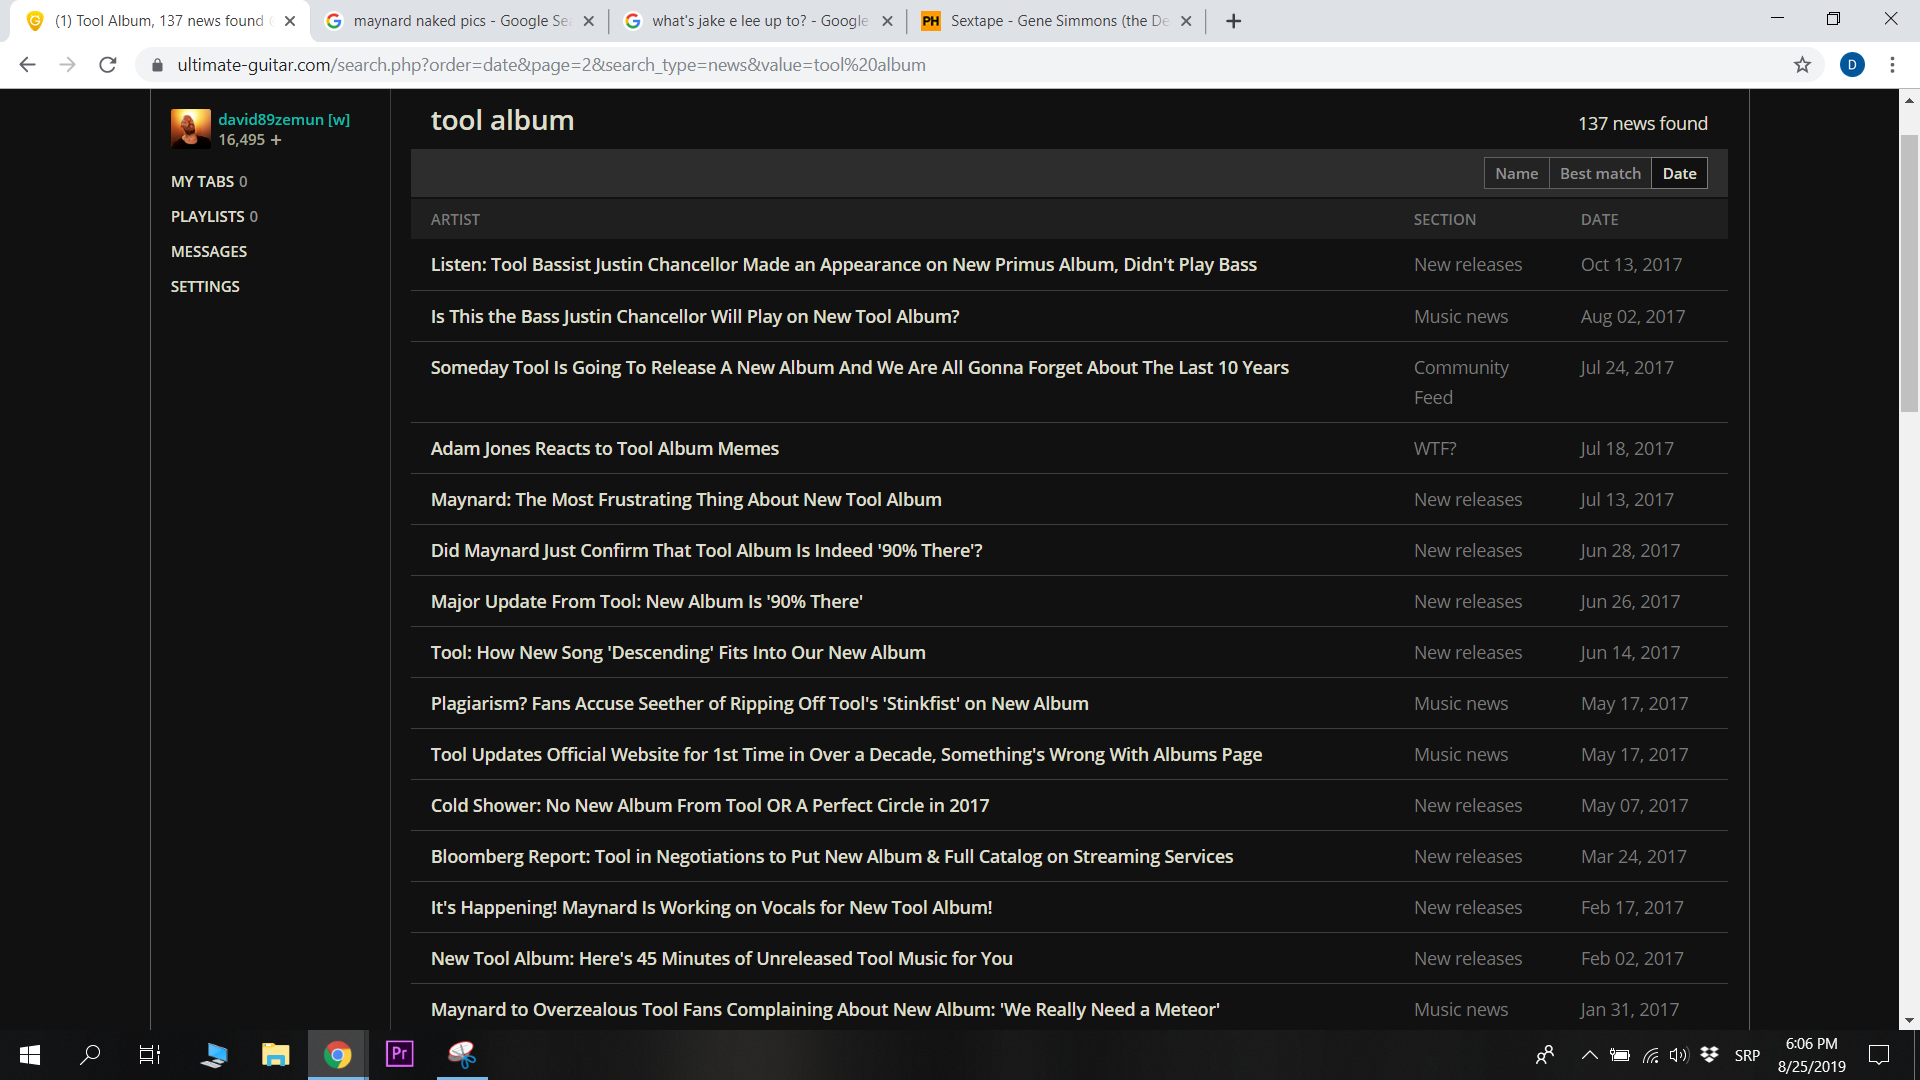The height and width of the screenshot is (1080, 1920).
Task: Open 'Major Update From Tool' article
Action: 646,601
